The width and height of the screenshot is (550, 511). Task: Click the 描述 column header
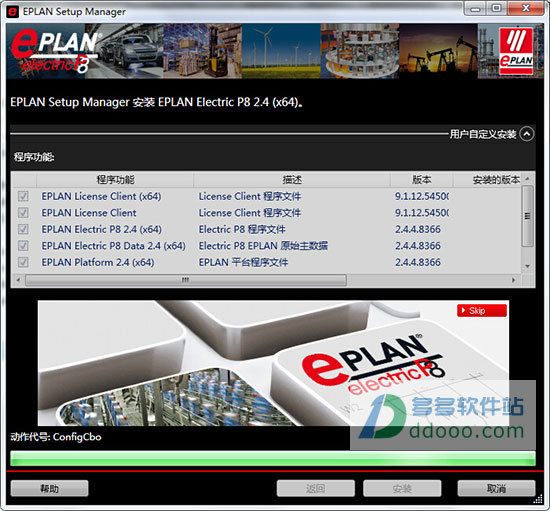(292, 180)
